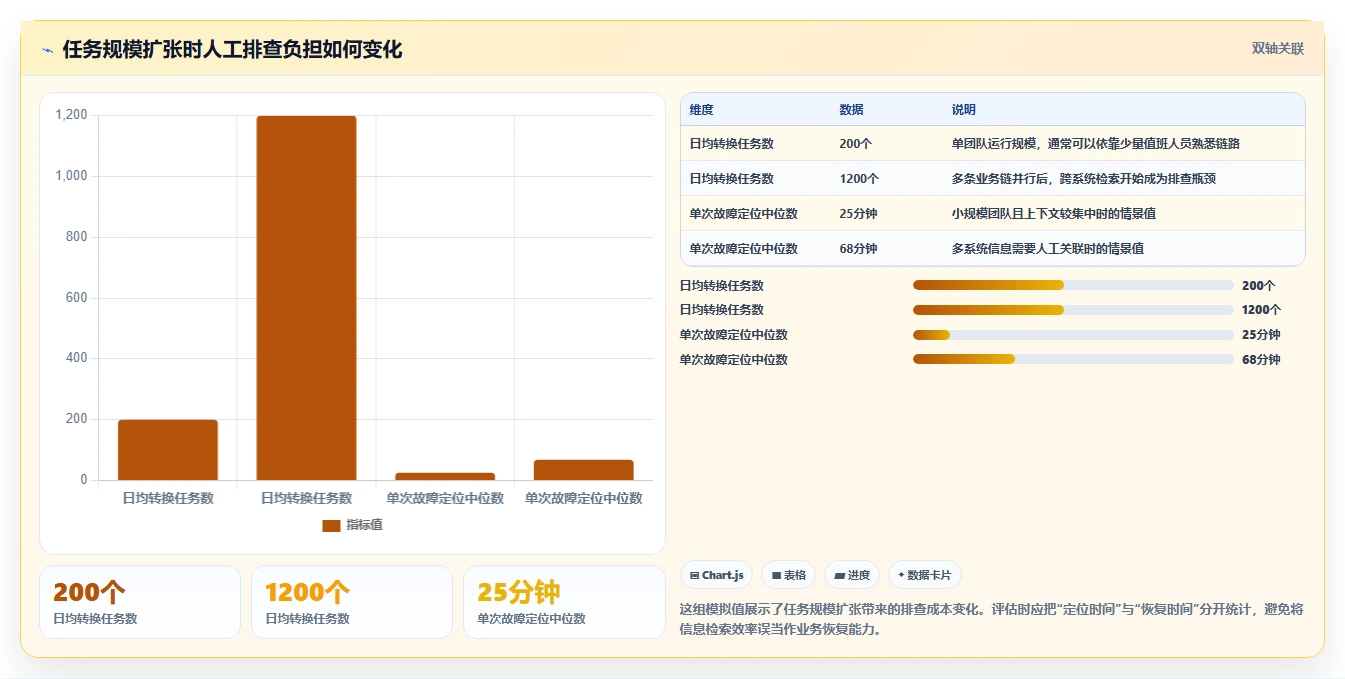1345x679 pixels.
Task: Select the Chart.js tag
Action: [717, 575]
